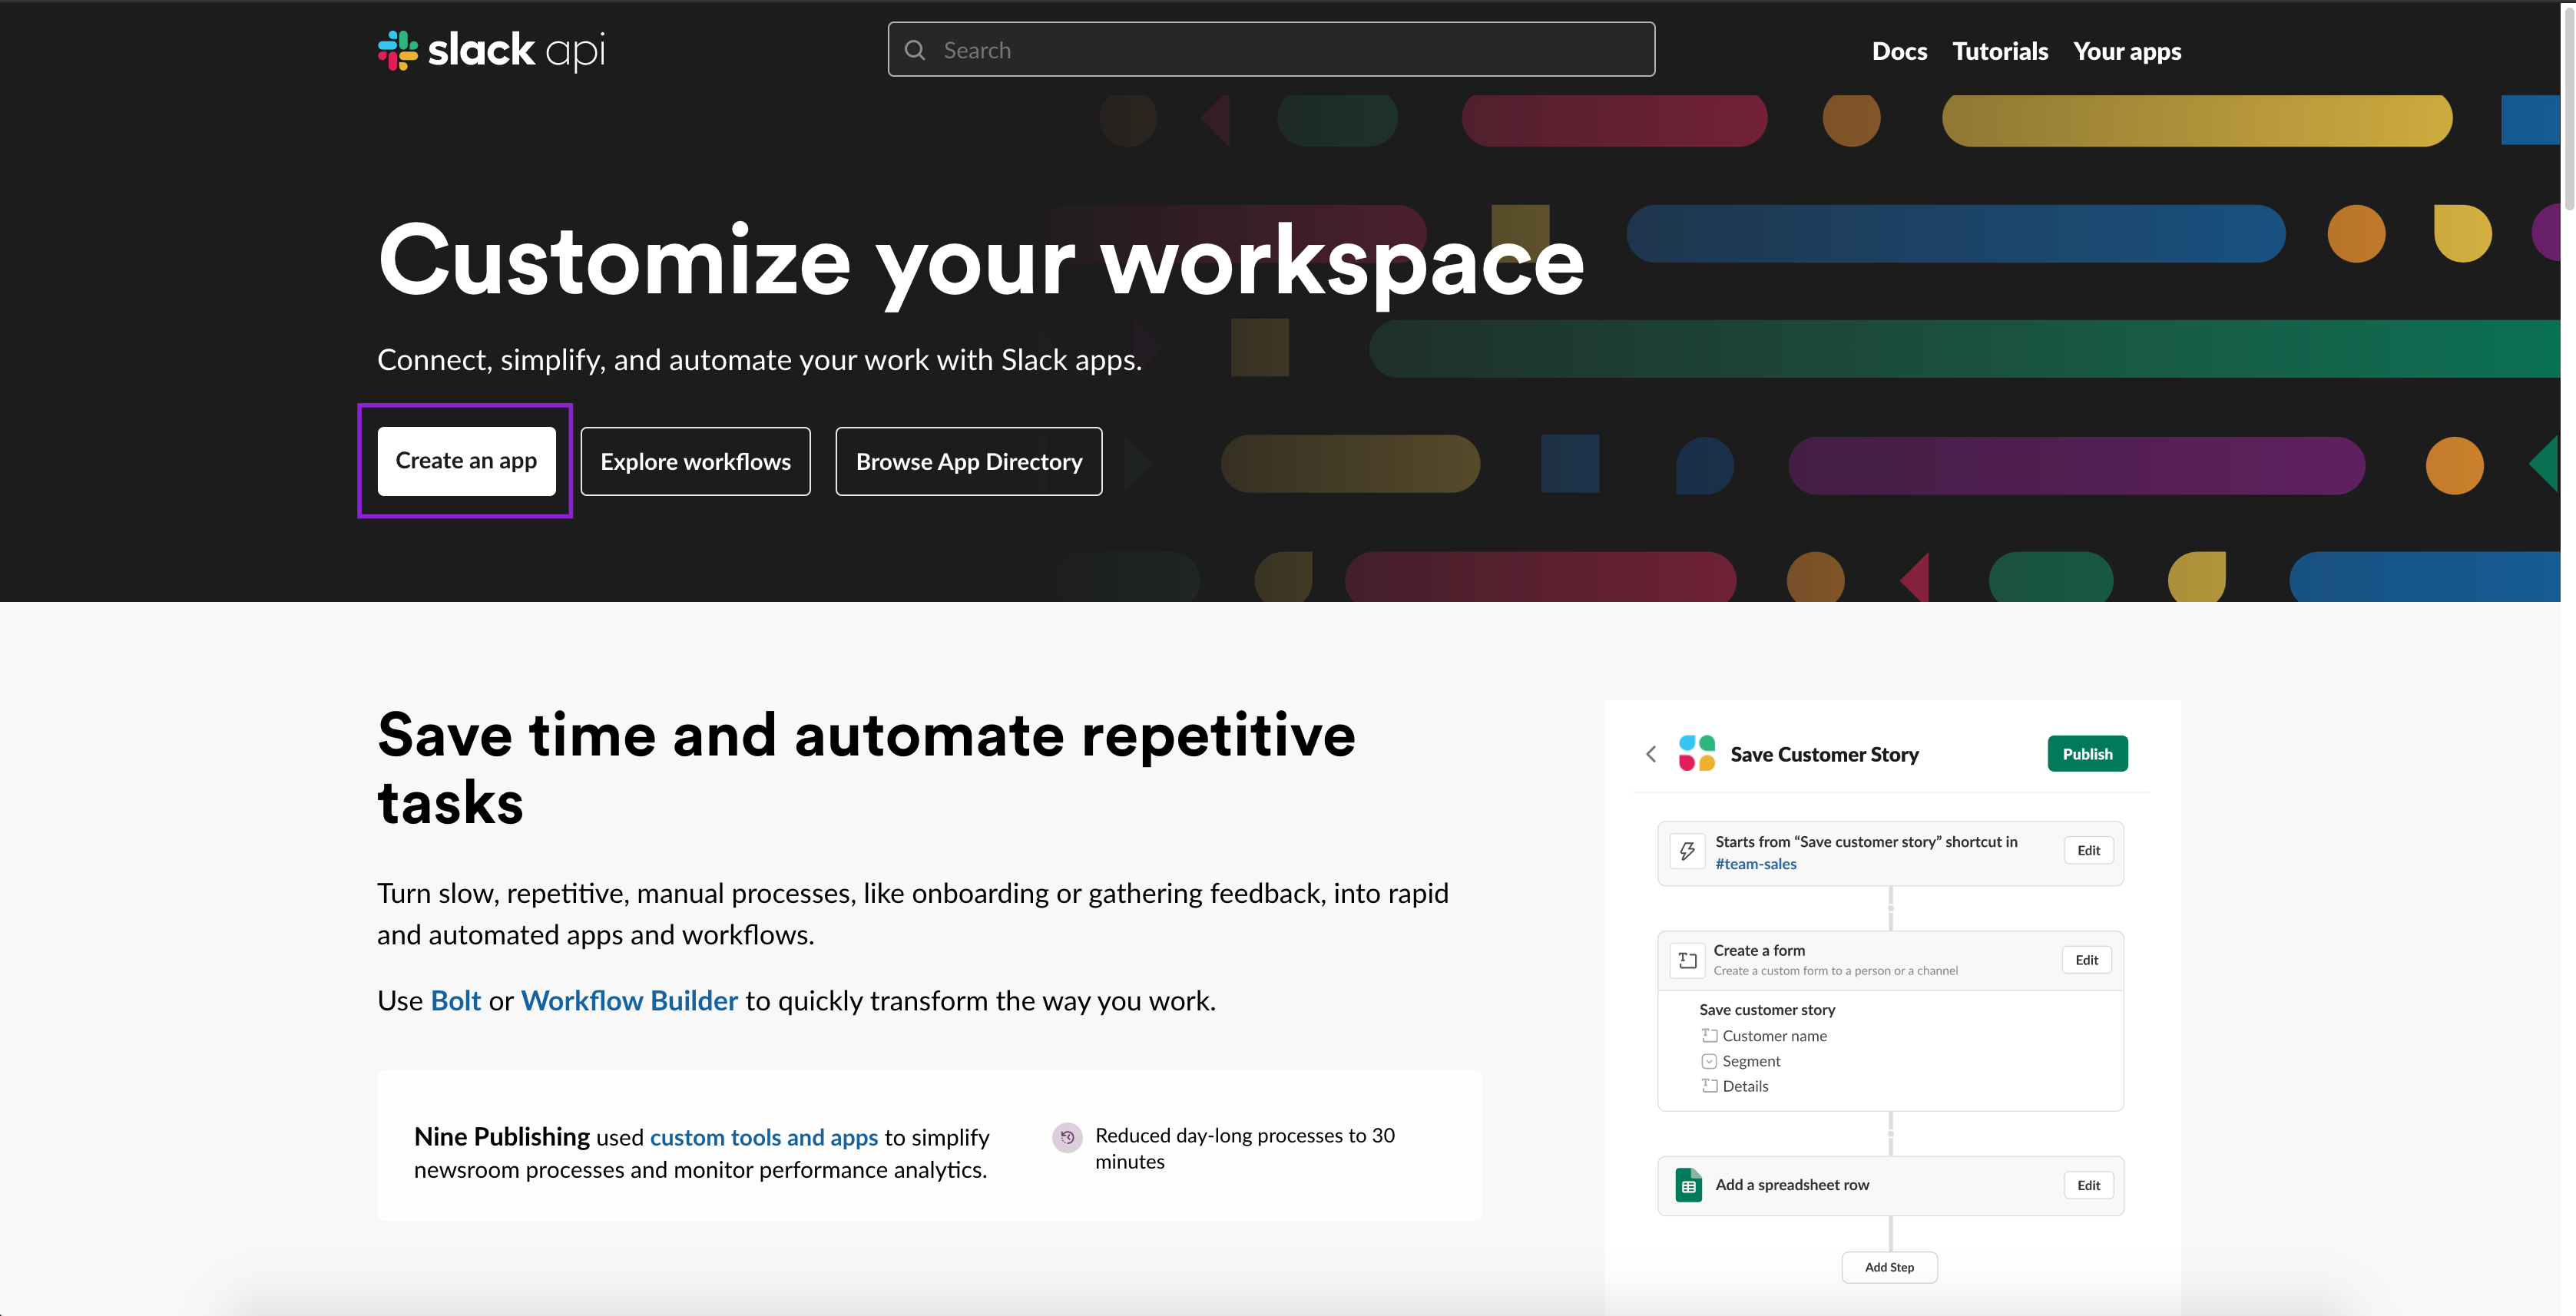Click the back chevron beside Save Customer Story
The width and height of the screenshot is (2576, 1316).
(1651, 754)
